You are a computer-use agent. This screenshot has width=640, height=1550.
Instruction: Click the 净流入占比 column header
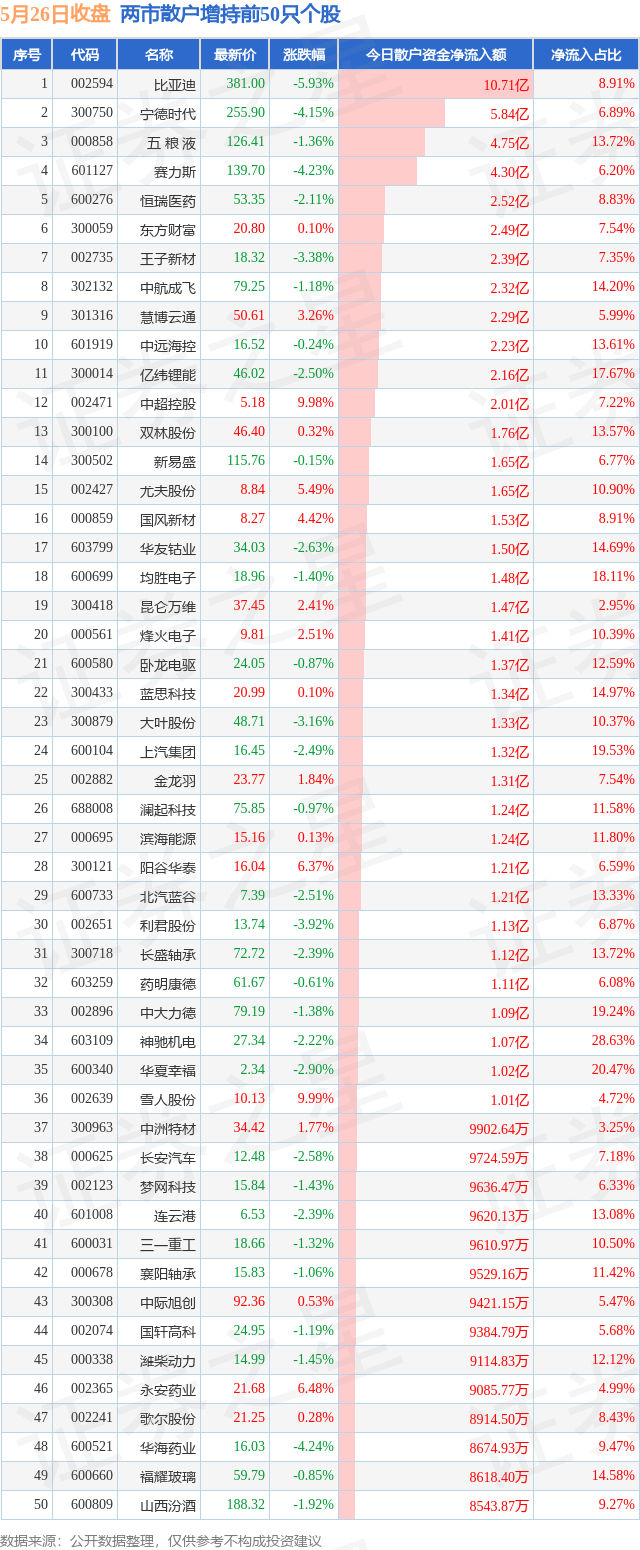point(587,55)
